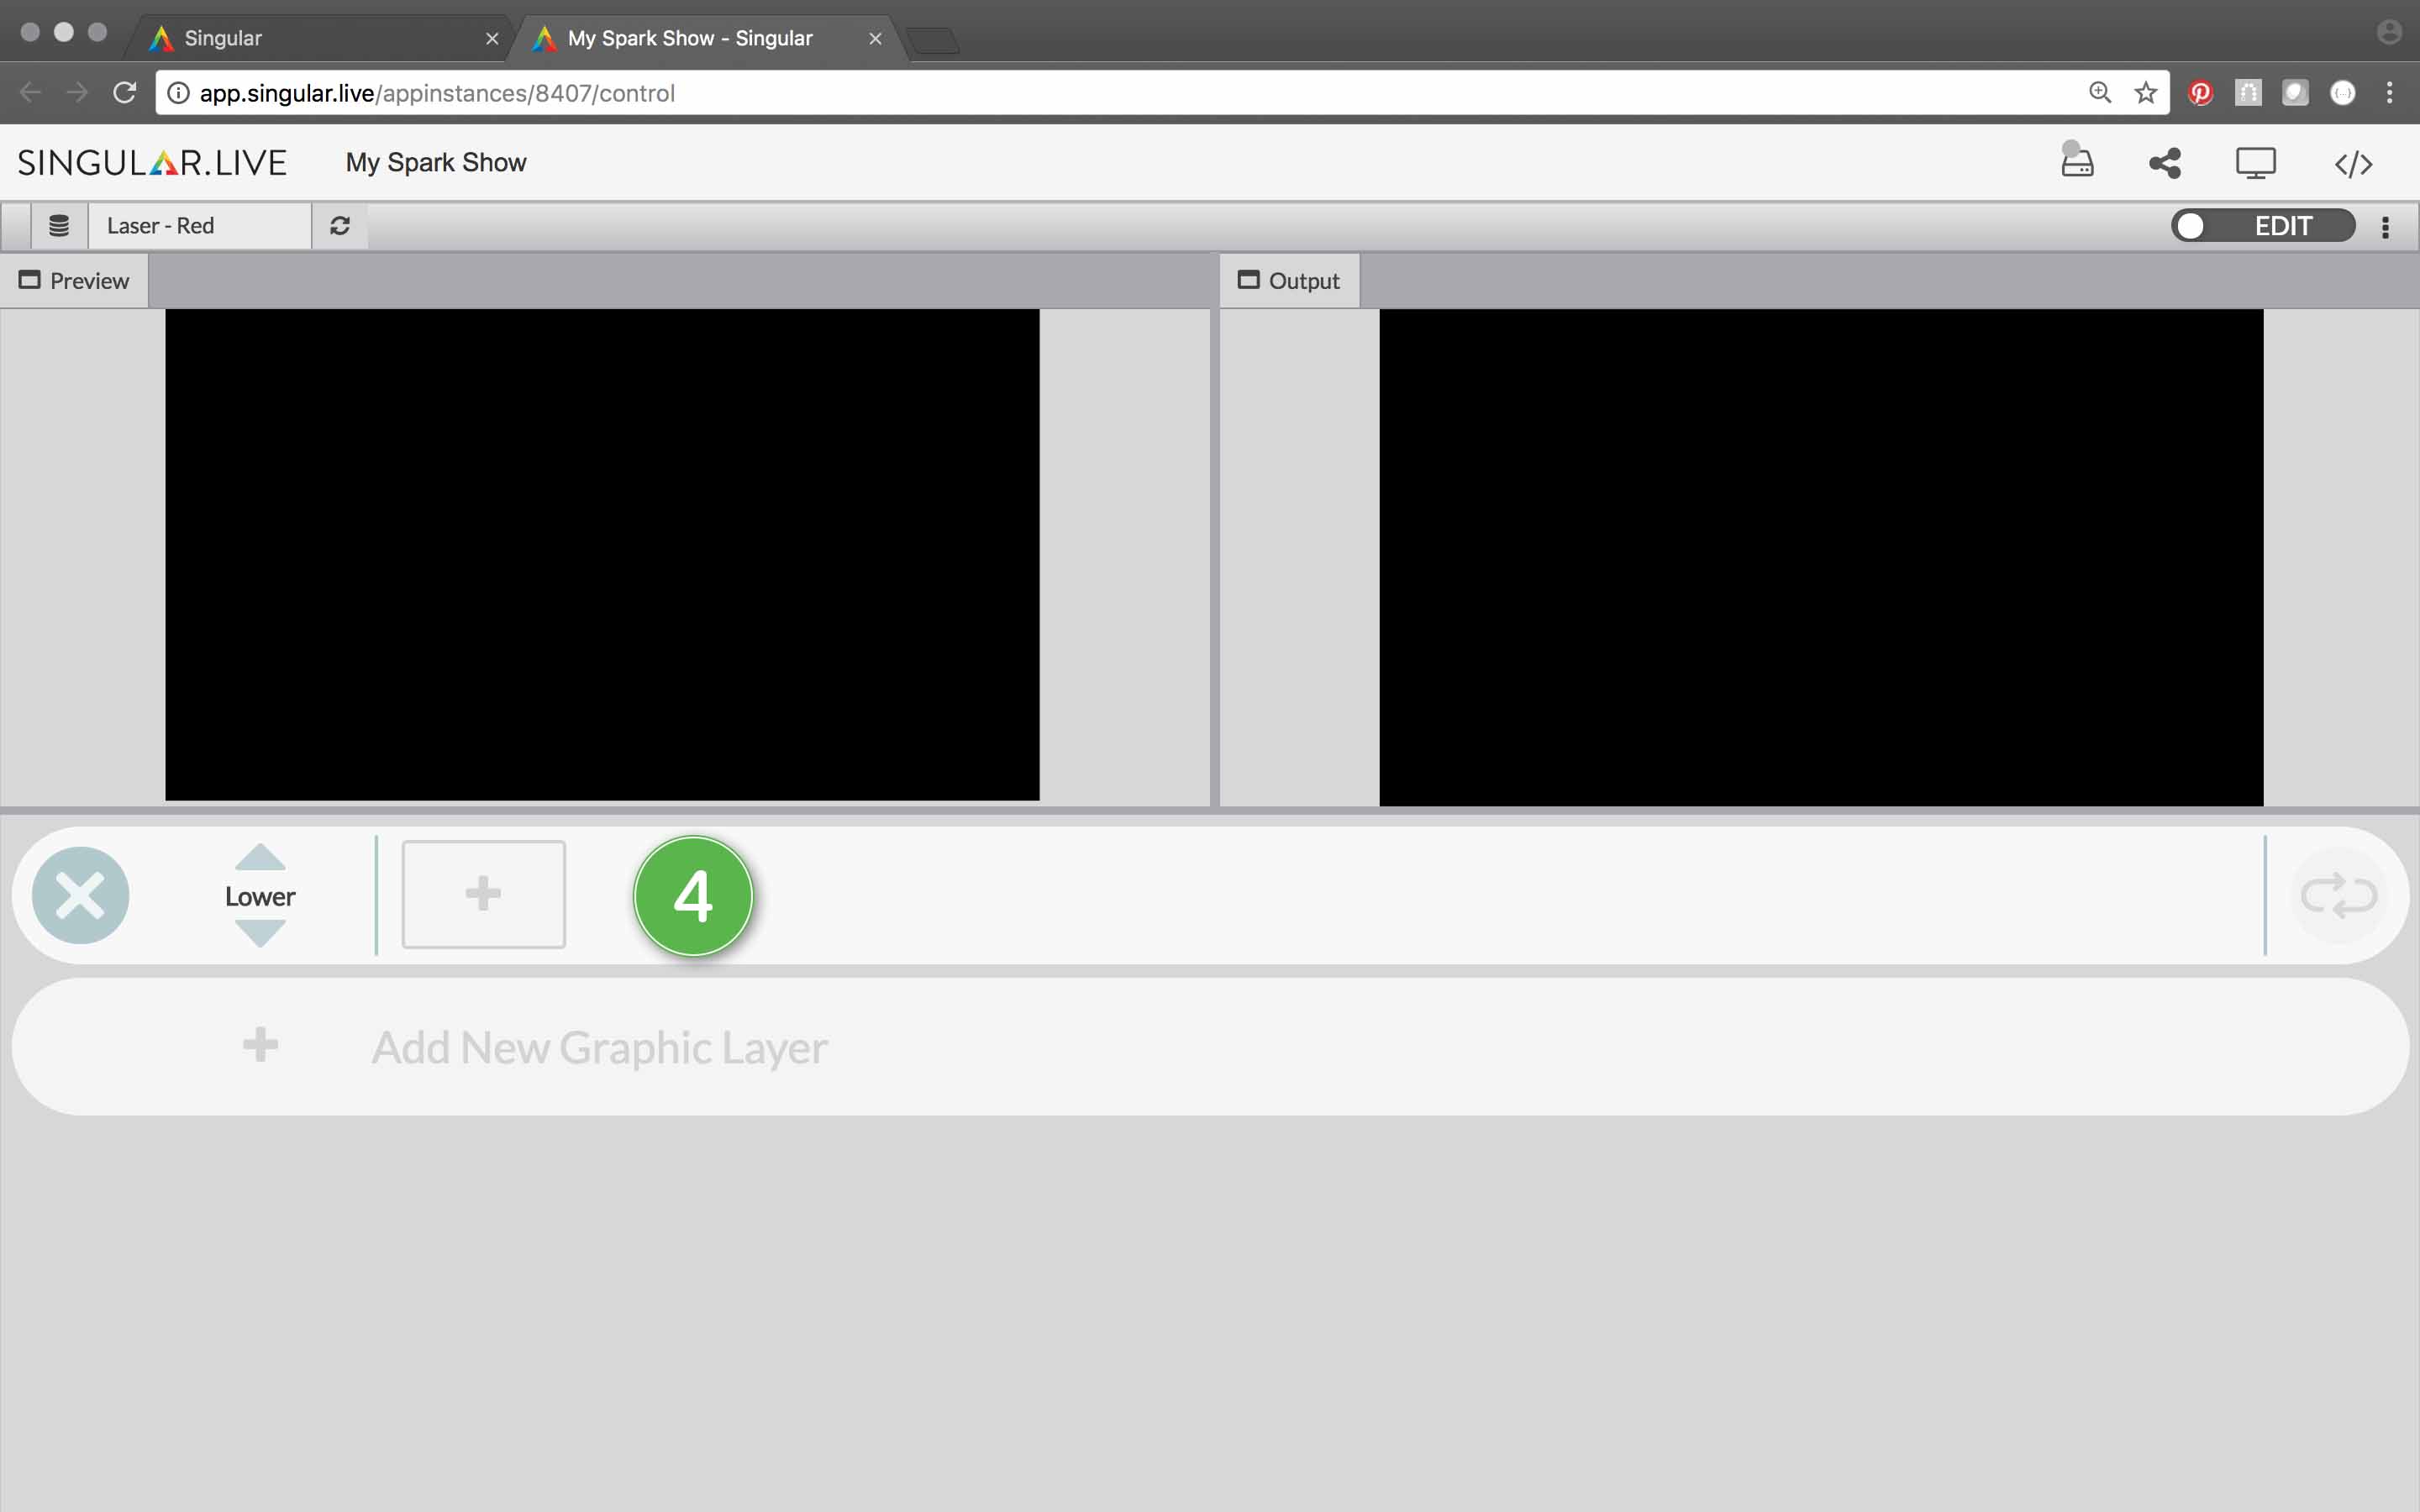Image resolution: width=2420 pixels, height=1512 pixels.
Task: Switch to the Singular browser tab
Action: tap(320, 38)
